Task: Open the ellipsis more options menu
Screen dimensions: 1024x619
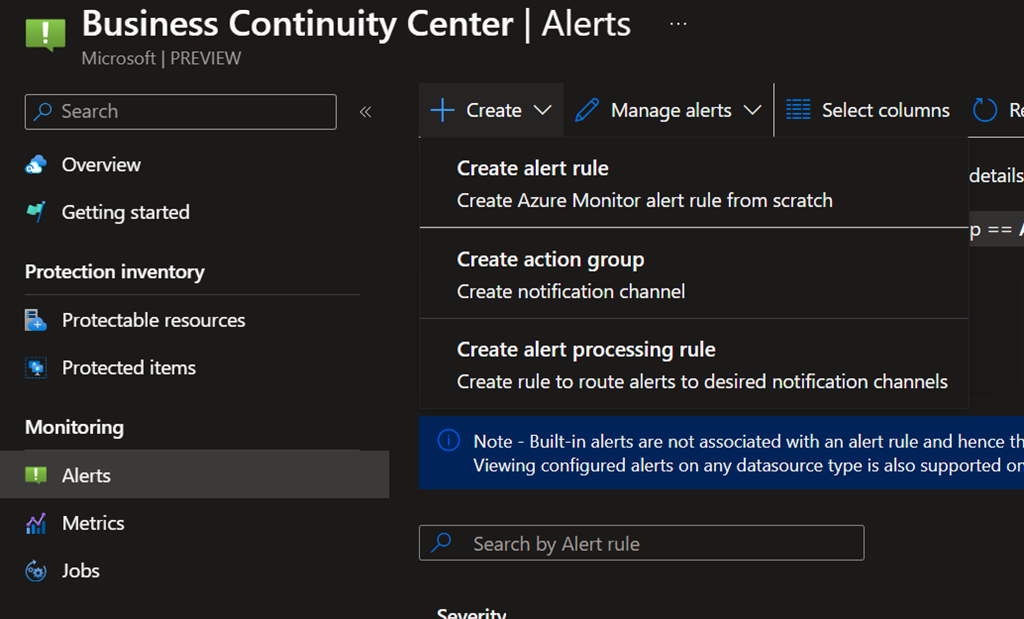Action: [678, 24]
